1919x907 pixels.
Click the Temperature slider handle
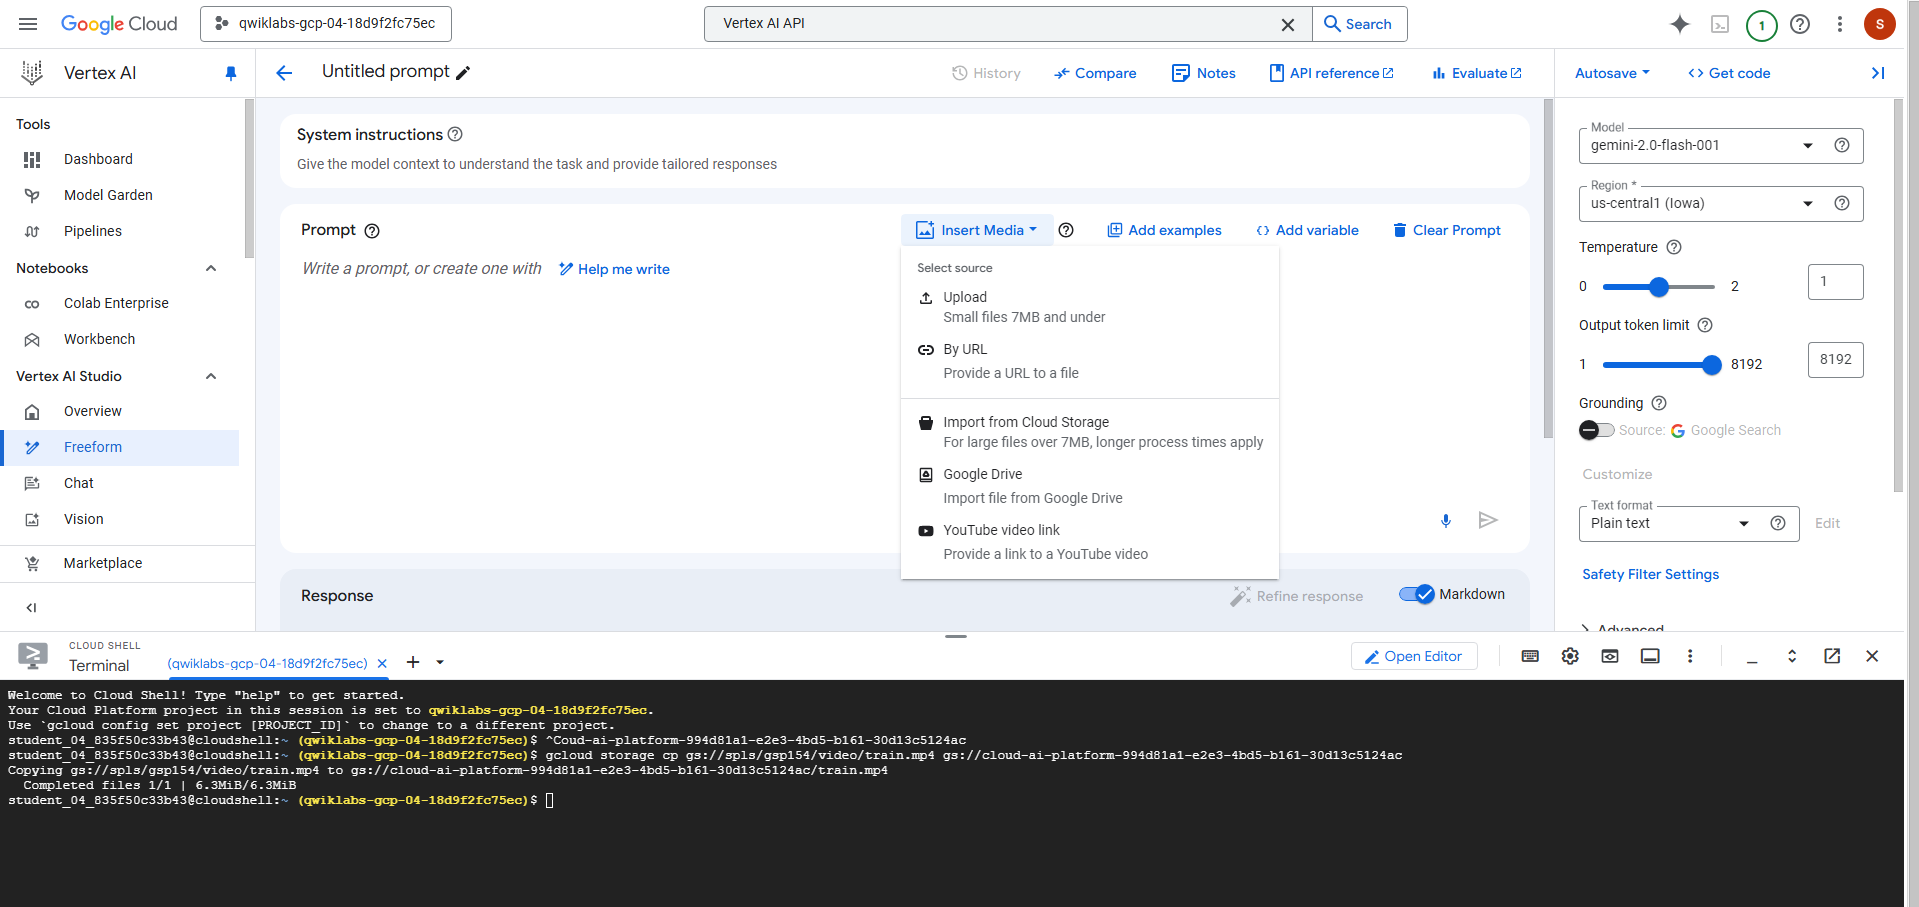coord(1659,287)
